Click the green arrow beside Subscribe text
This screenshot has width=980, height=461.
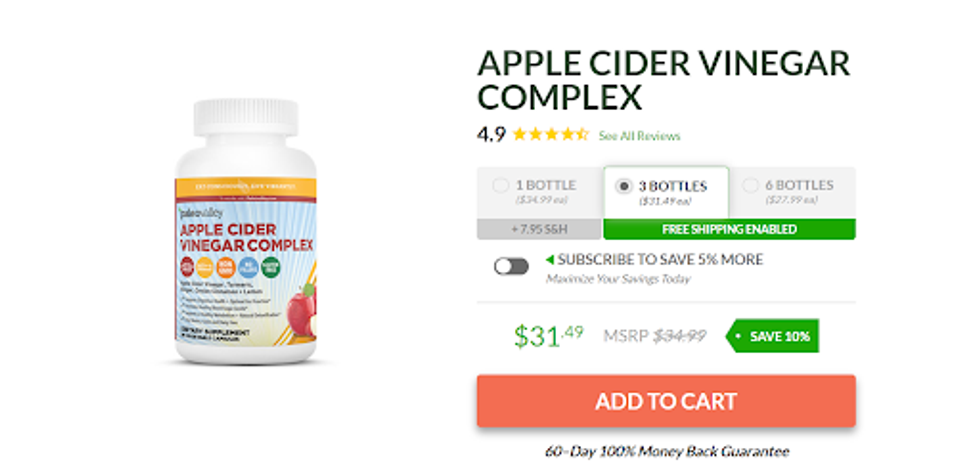point(550,260)
